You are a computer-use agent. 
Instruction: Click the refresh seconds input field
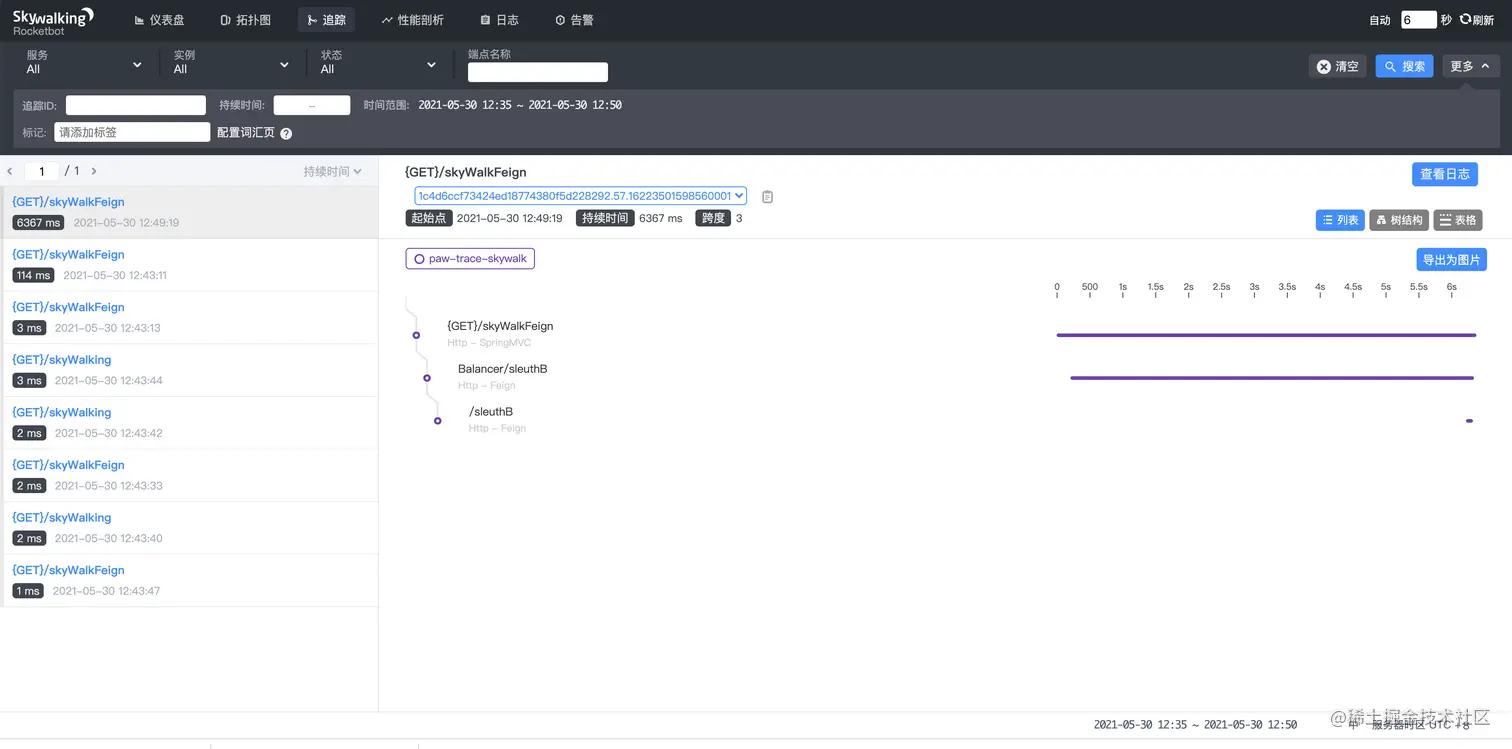click(x=1418, y=20)
